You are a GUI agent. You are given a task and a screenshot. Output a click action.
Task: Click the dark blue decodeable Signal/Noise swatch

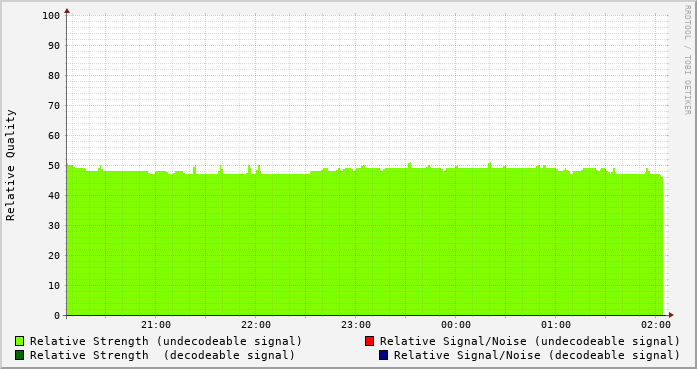383,355
